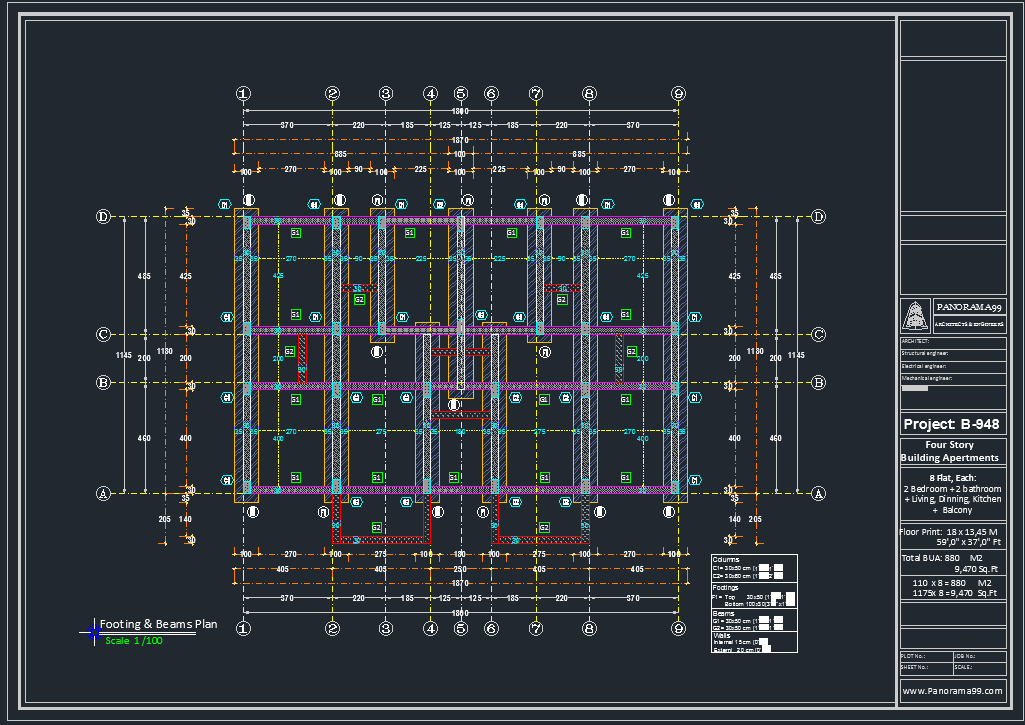Click 'Floor Print: 18 x 13,45 M' text

point(949,532)
